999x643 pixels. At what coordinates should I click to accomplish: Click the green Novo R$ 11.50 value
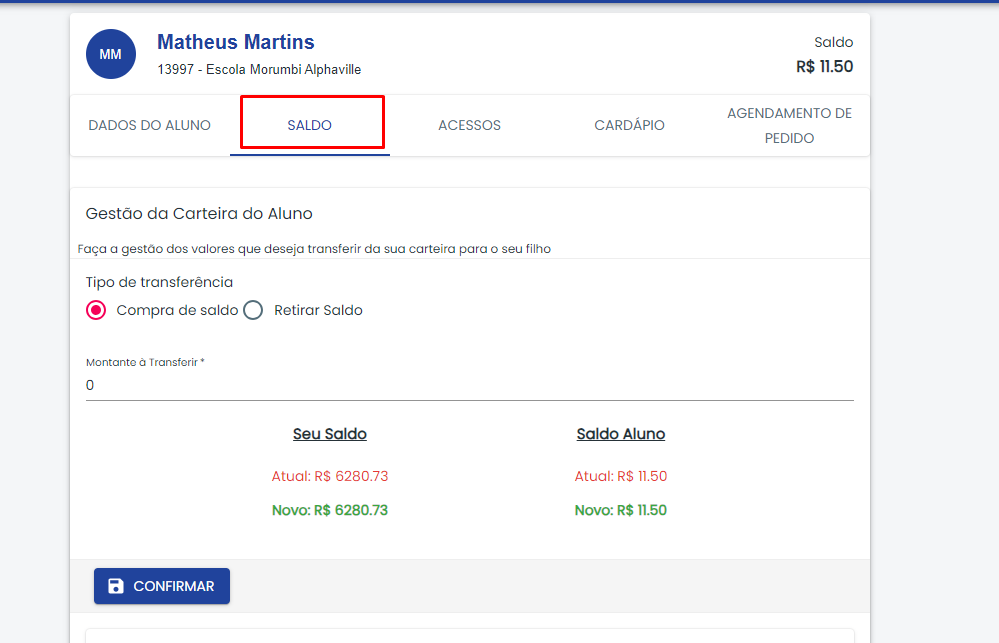click(621, 510)
